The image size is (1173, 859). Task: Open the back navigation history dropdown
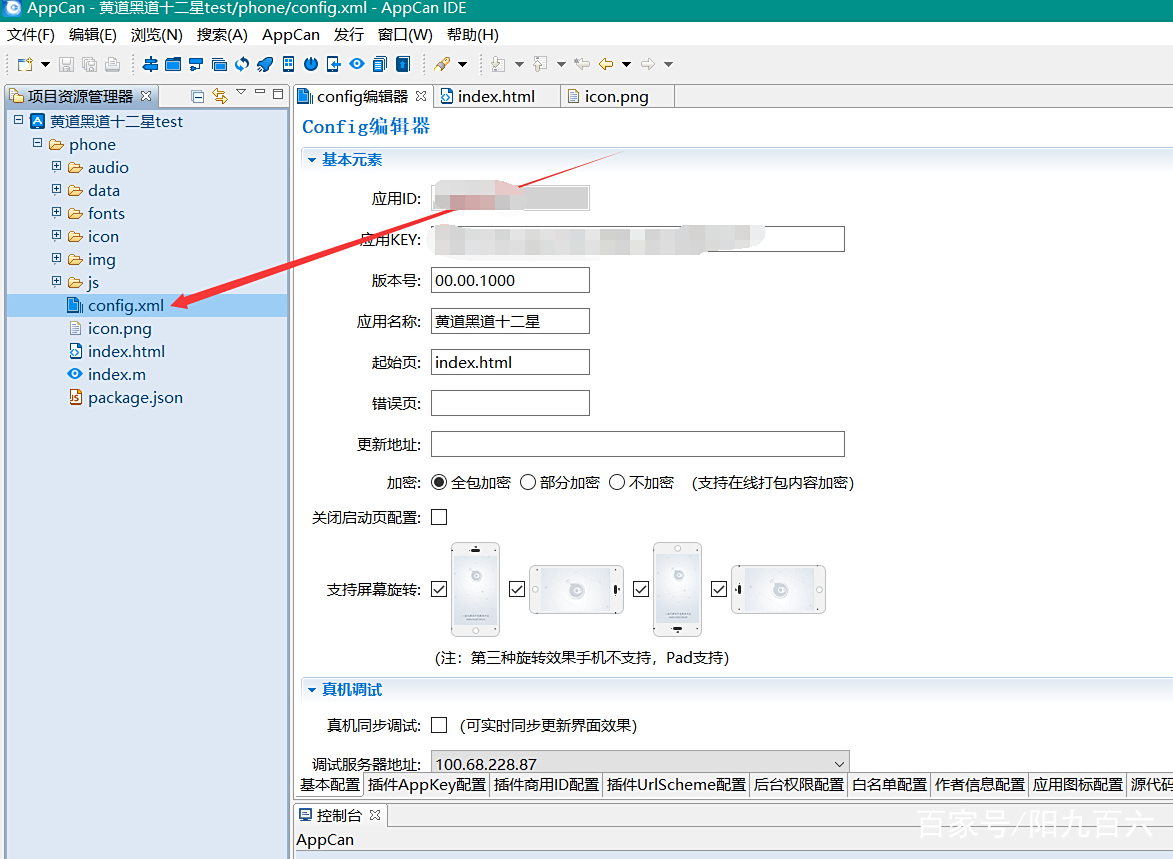(626, 64)
